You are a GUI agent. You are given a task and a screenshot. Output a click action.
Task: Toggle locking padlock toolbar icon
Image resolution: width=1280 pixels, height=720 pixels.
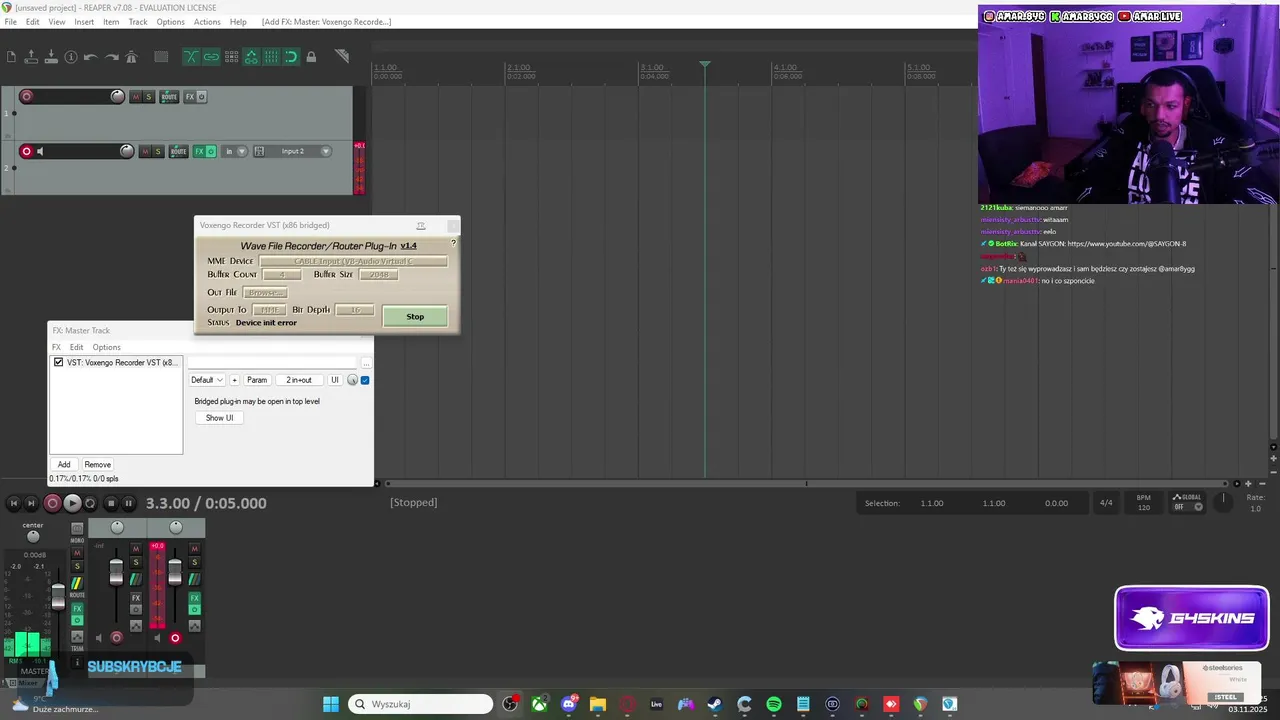(x=311, y=57)
